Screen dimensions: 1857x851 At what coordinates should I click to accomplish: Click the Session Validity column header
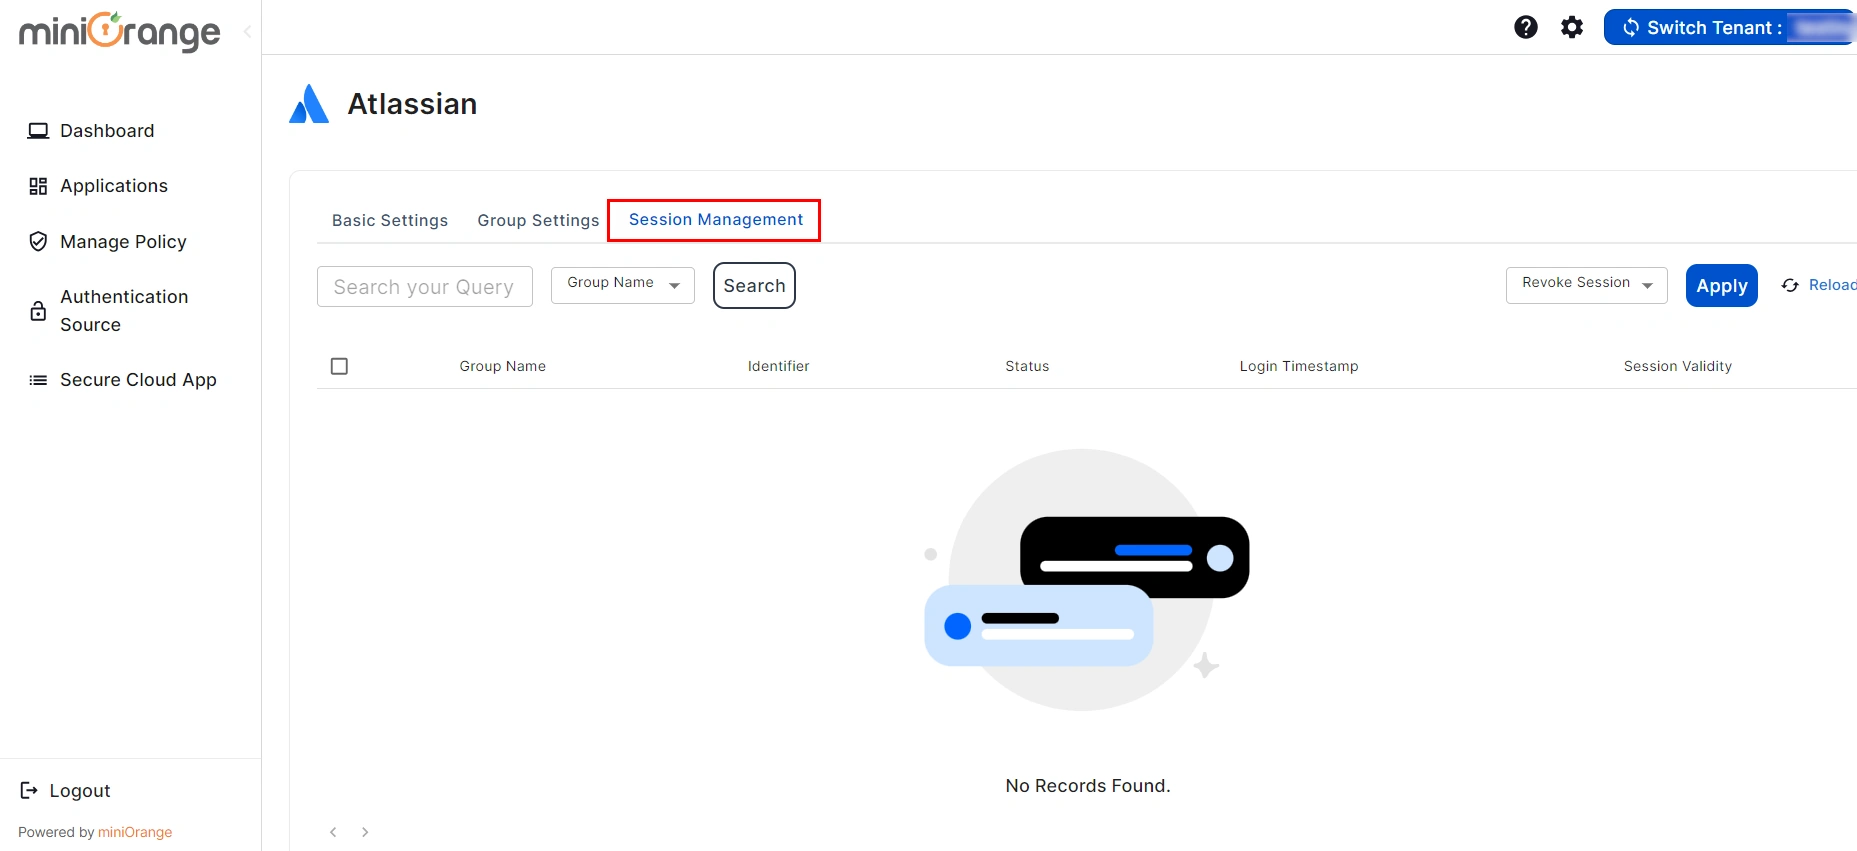1678,366
